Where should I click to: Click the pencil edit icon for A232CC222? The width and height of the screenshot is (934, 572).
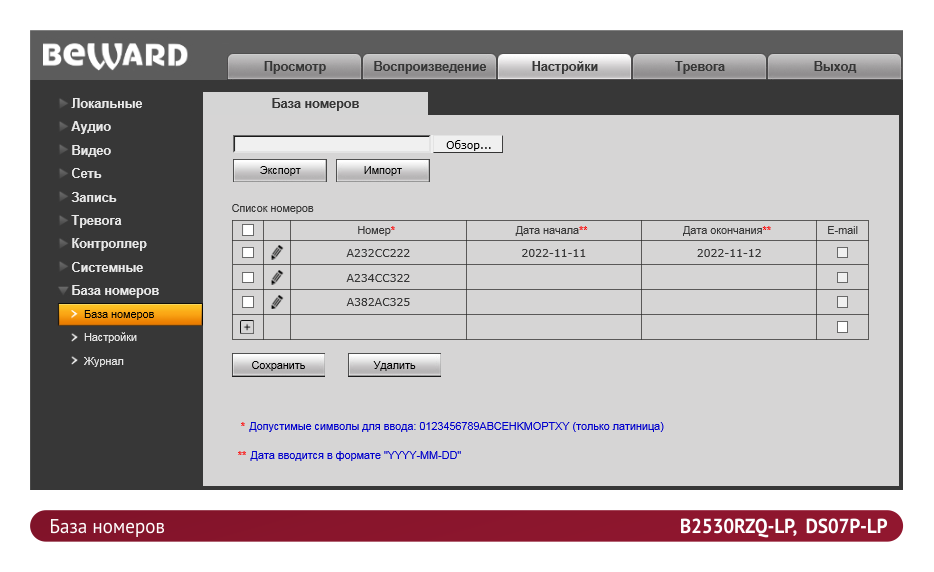coord(277,253)
